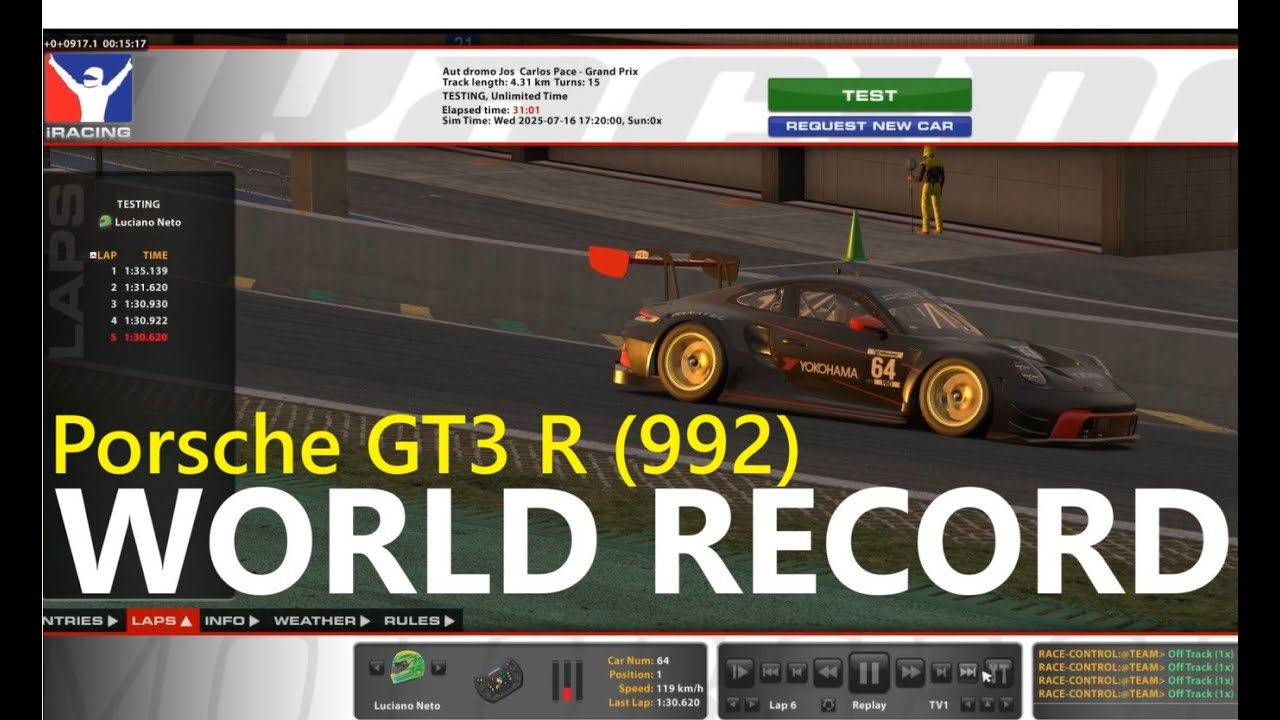Go to next driver arrow beside helmet
Image resolution: width=1280 pixels, height=720 pixels.
[x=438, y=667]
